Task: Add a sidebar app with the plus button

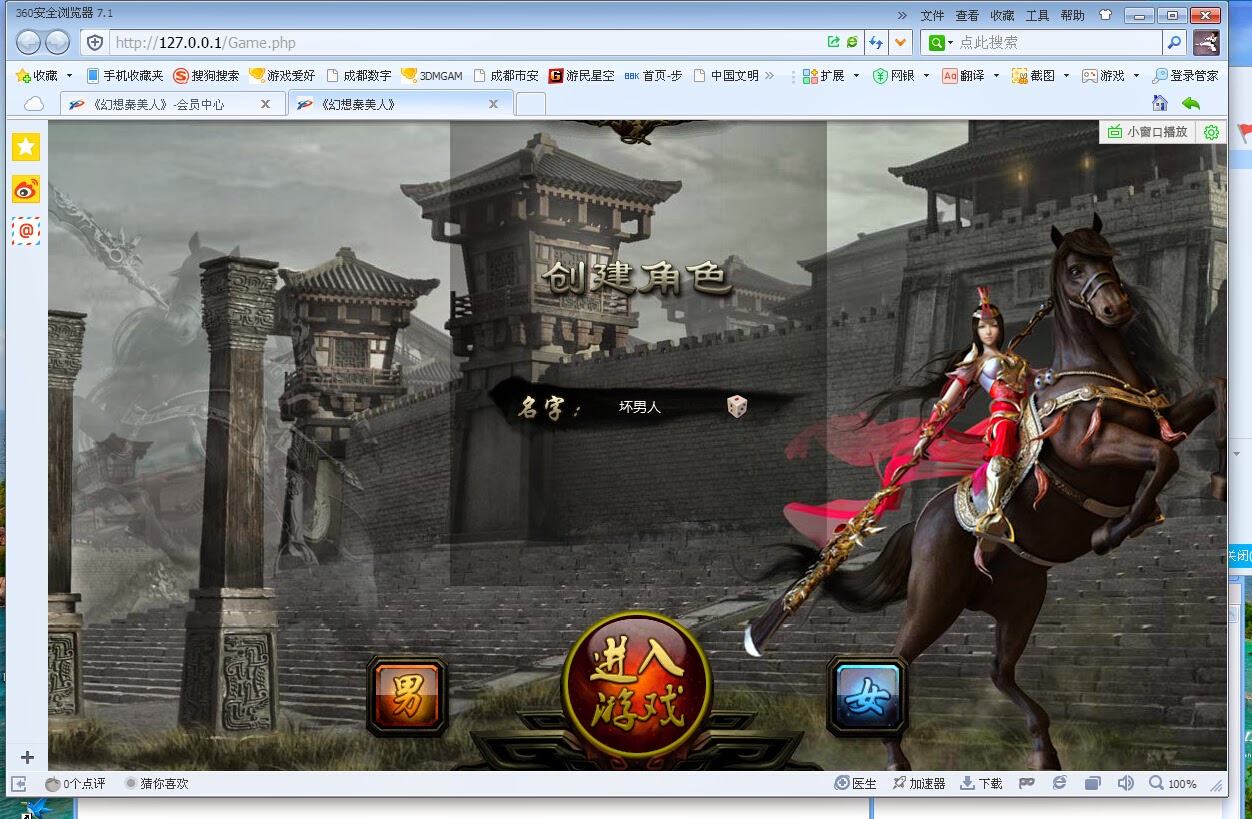Action: 27,757
